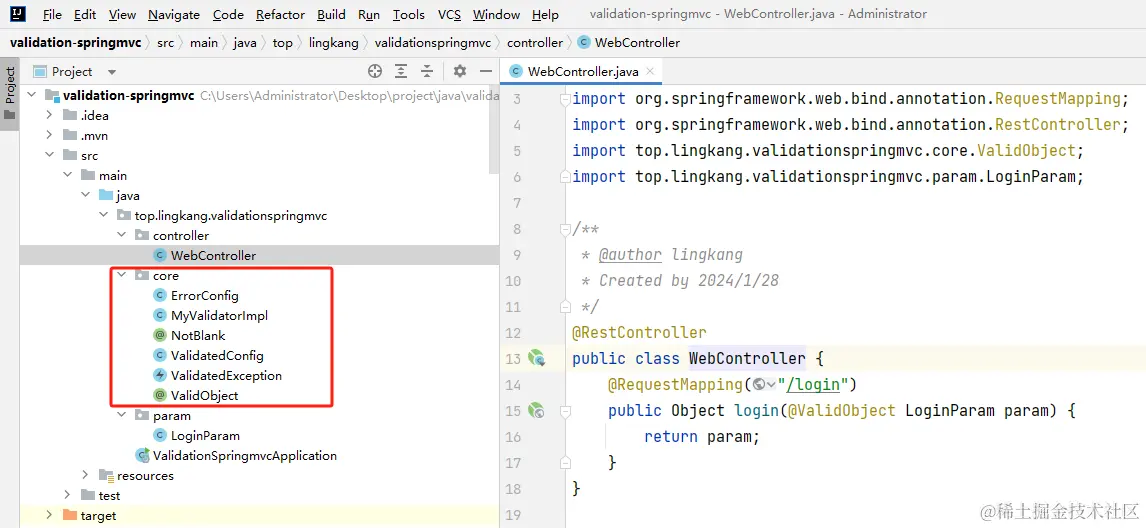Screen dimensions: 1146x528
Task: Open Project panel settings gear
Action: point(460,71)
